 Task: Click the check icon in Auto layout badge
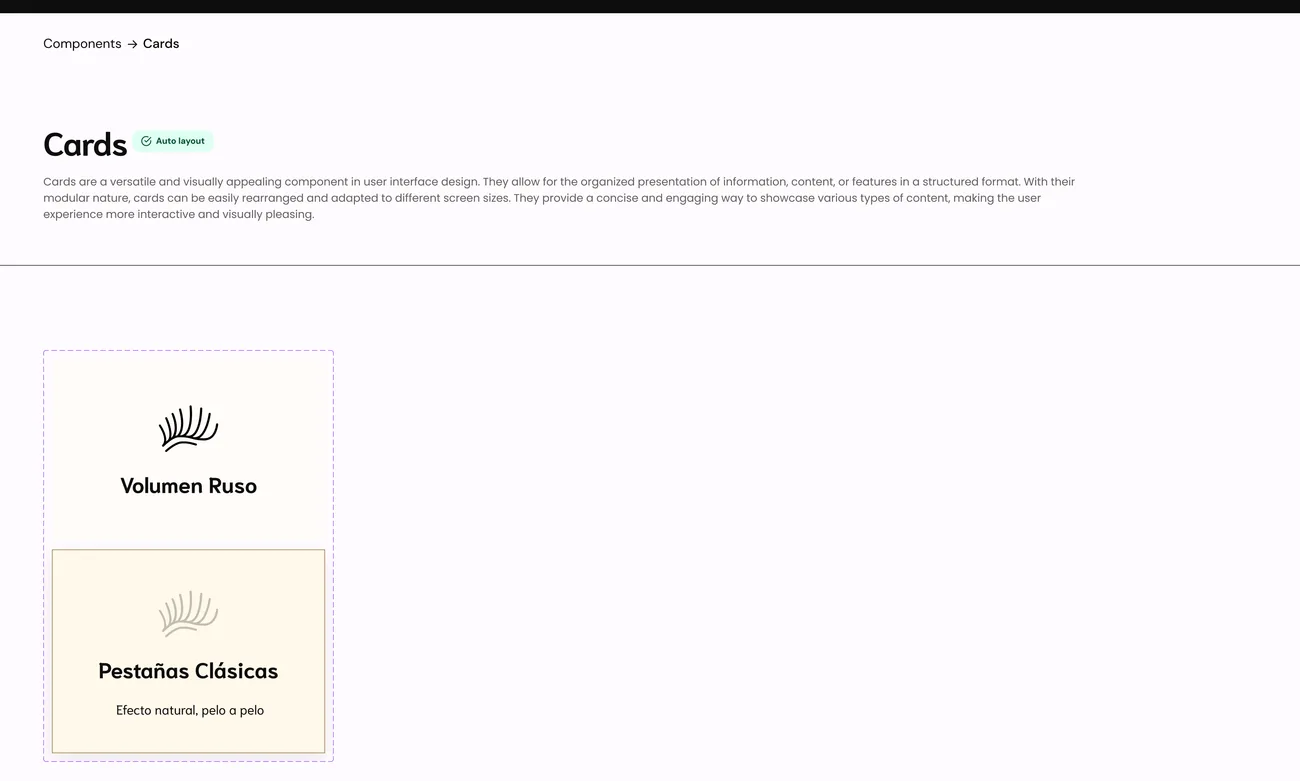[146, 141]
